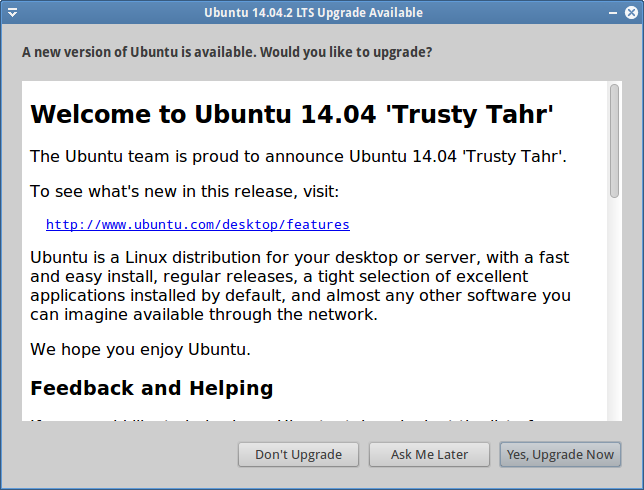Image resolution: width=644 pixels, height=490 pixels.
Task: Click the 'Ubuntu is a Linux distribution' line
Action: click(x=300, y=257)
